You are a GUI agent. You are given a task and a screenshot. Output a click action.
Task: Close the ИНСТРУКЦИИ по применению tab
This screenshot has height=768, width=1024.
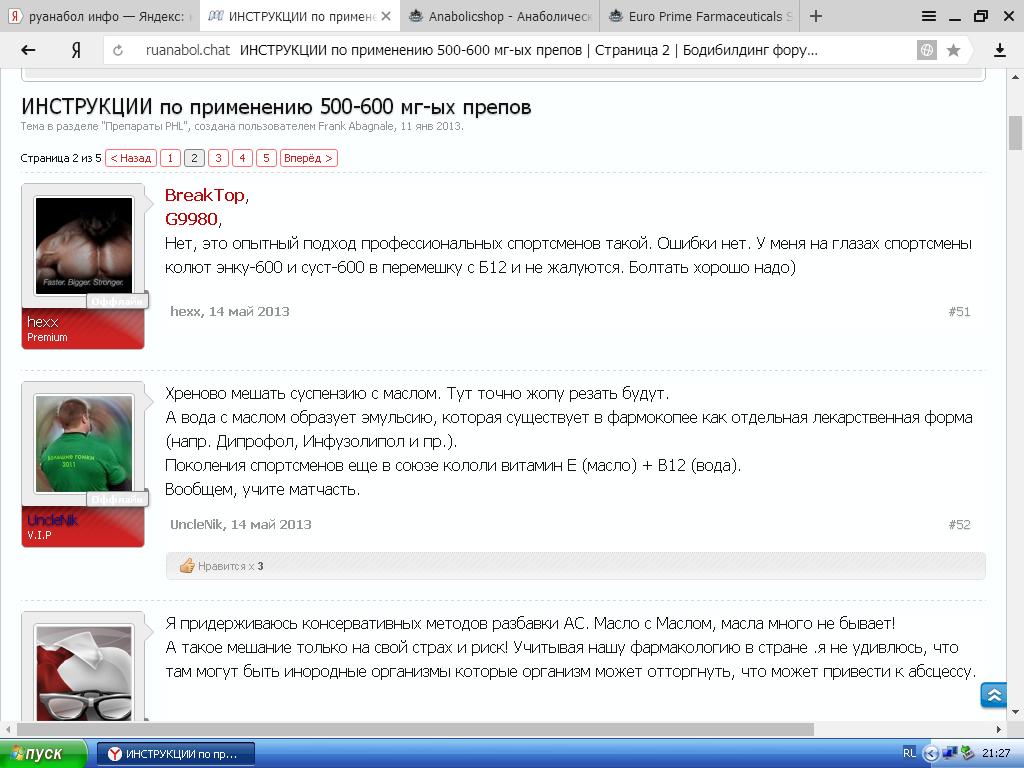tap(385, 16)
